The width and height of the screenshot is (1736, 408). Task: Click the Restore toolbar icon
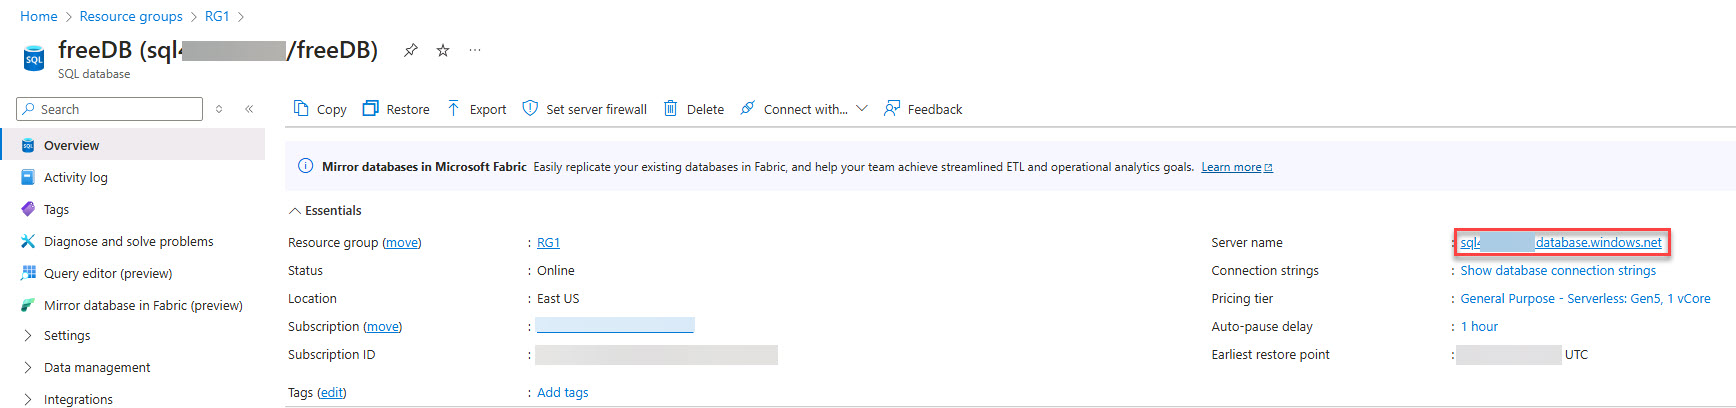click(x=371, y=108)
